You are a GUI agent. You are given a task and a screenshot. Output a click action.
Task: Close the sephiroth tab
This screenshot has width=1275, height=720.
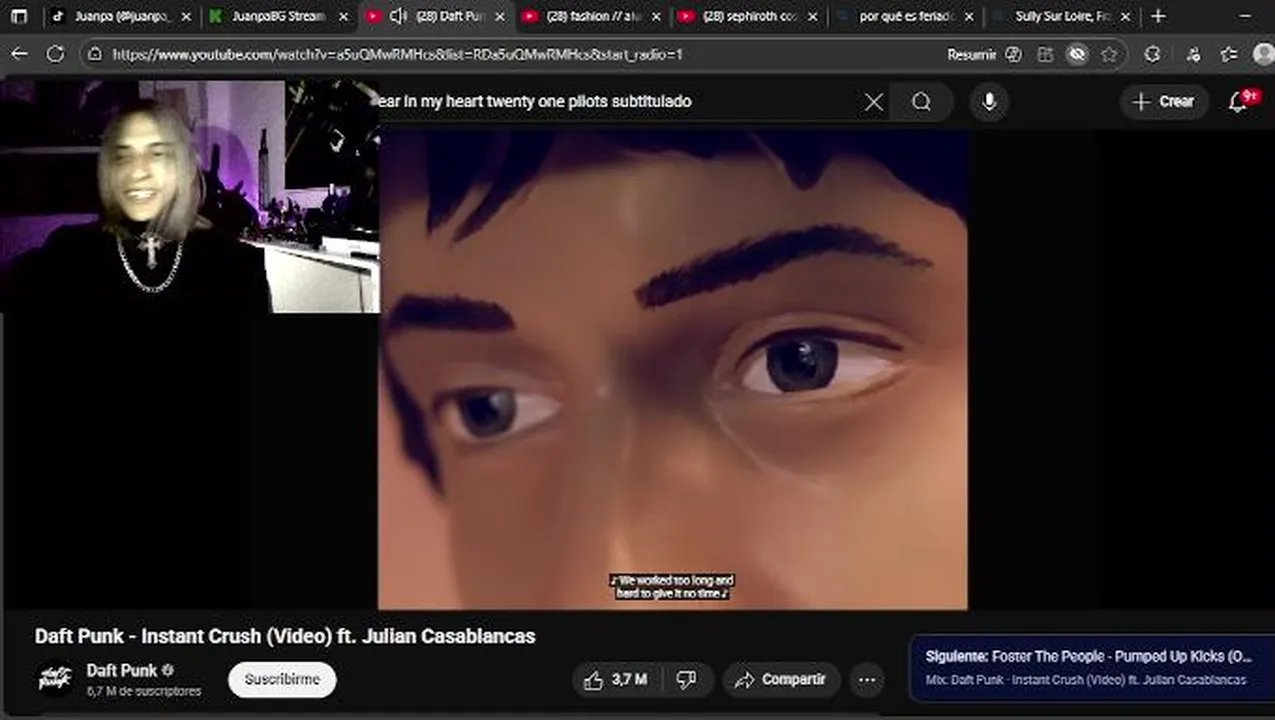(812, 16)
